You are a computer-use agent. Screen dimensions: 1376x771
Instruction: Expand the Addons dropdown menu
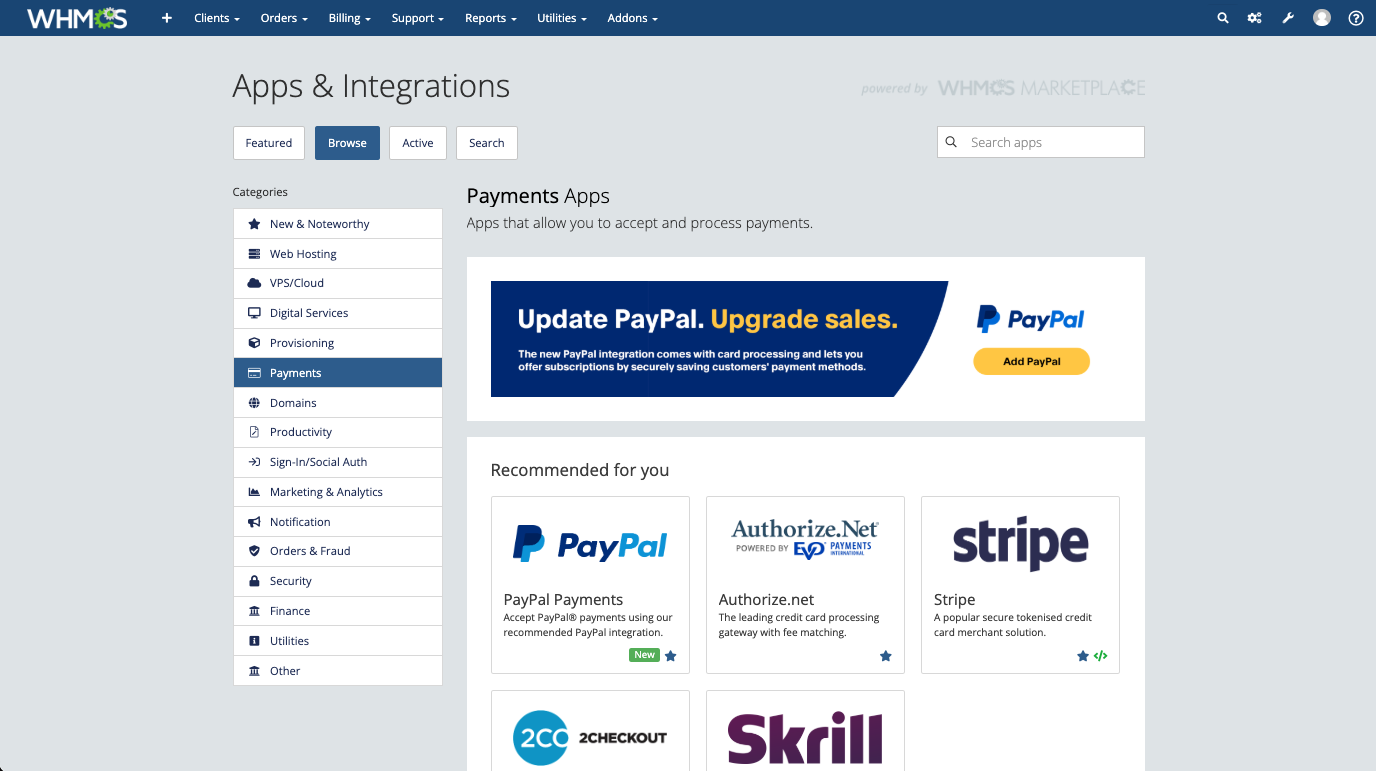[632, 18]
